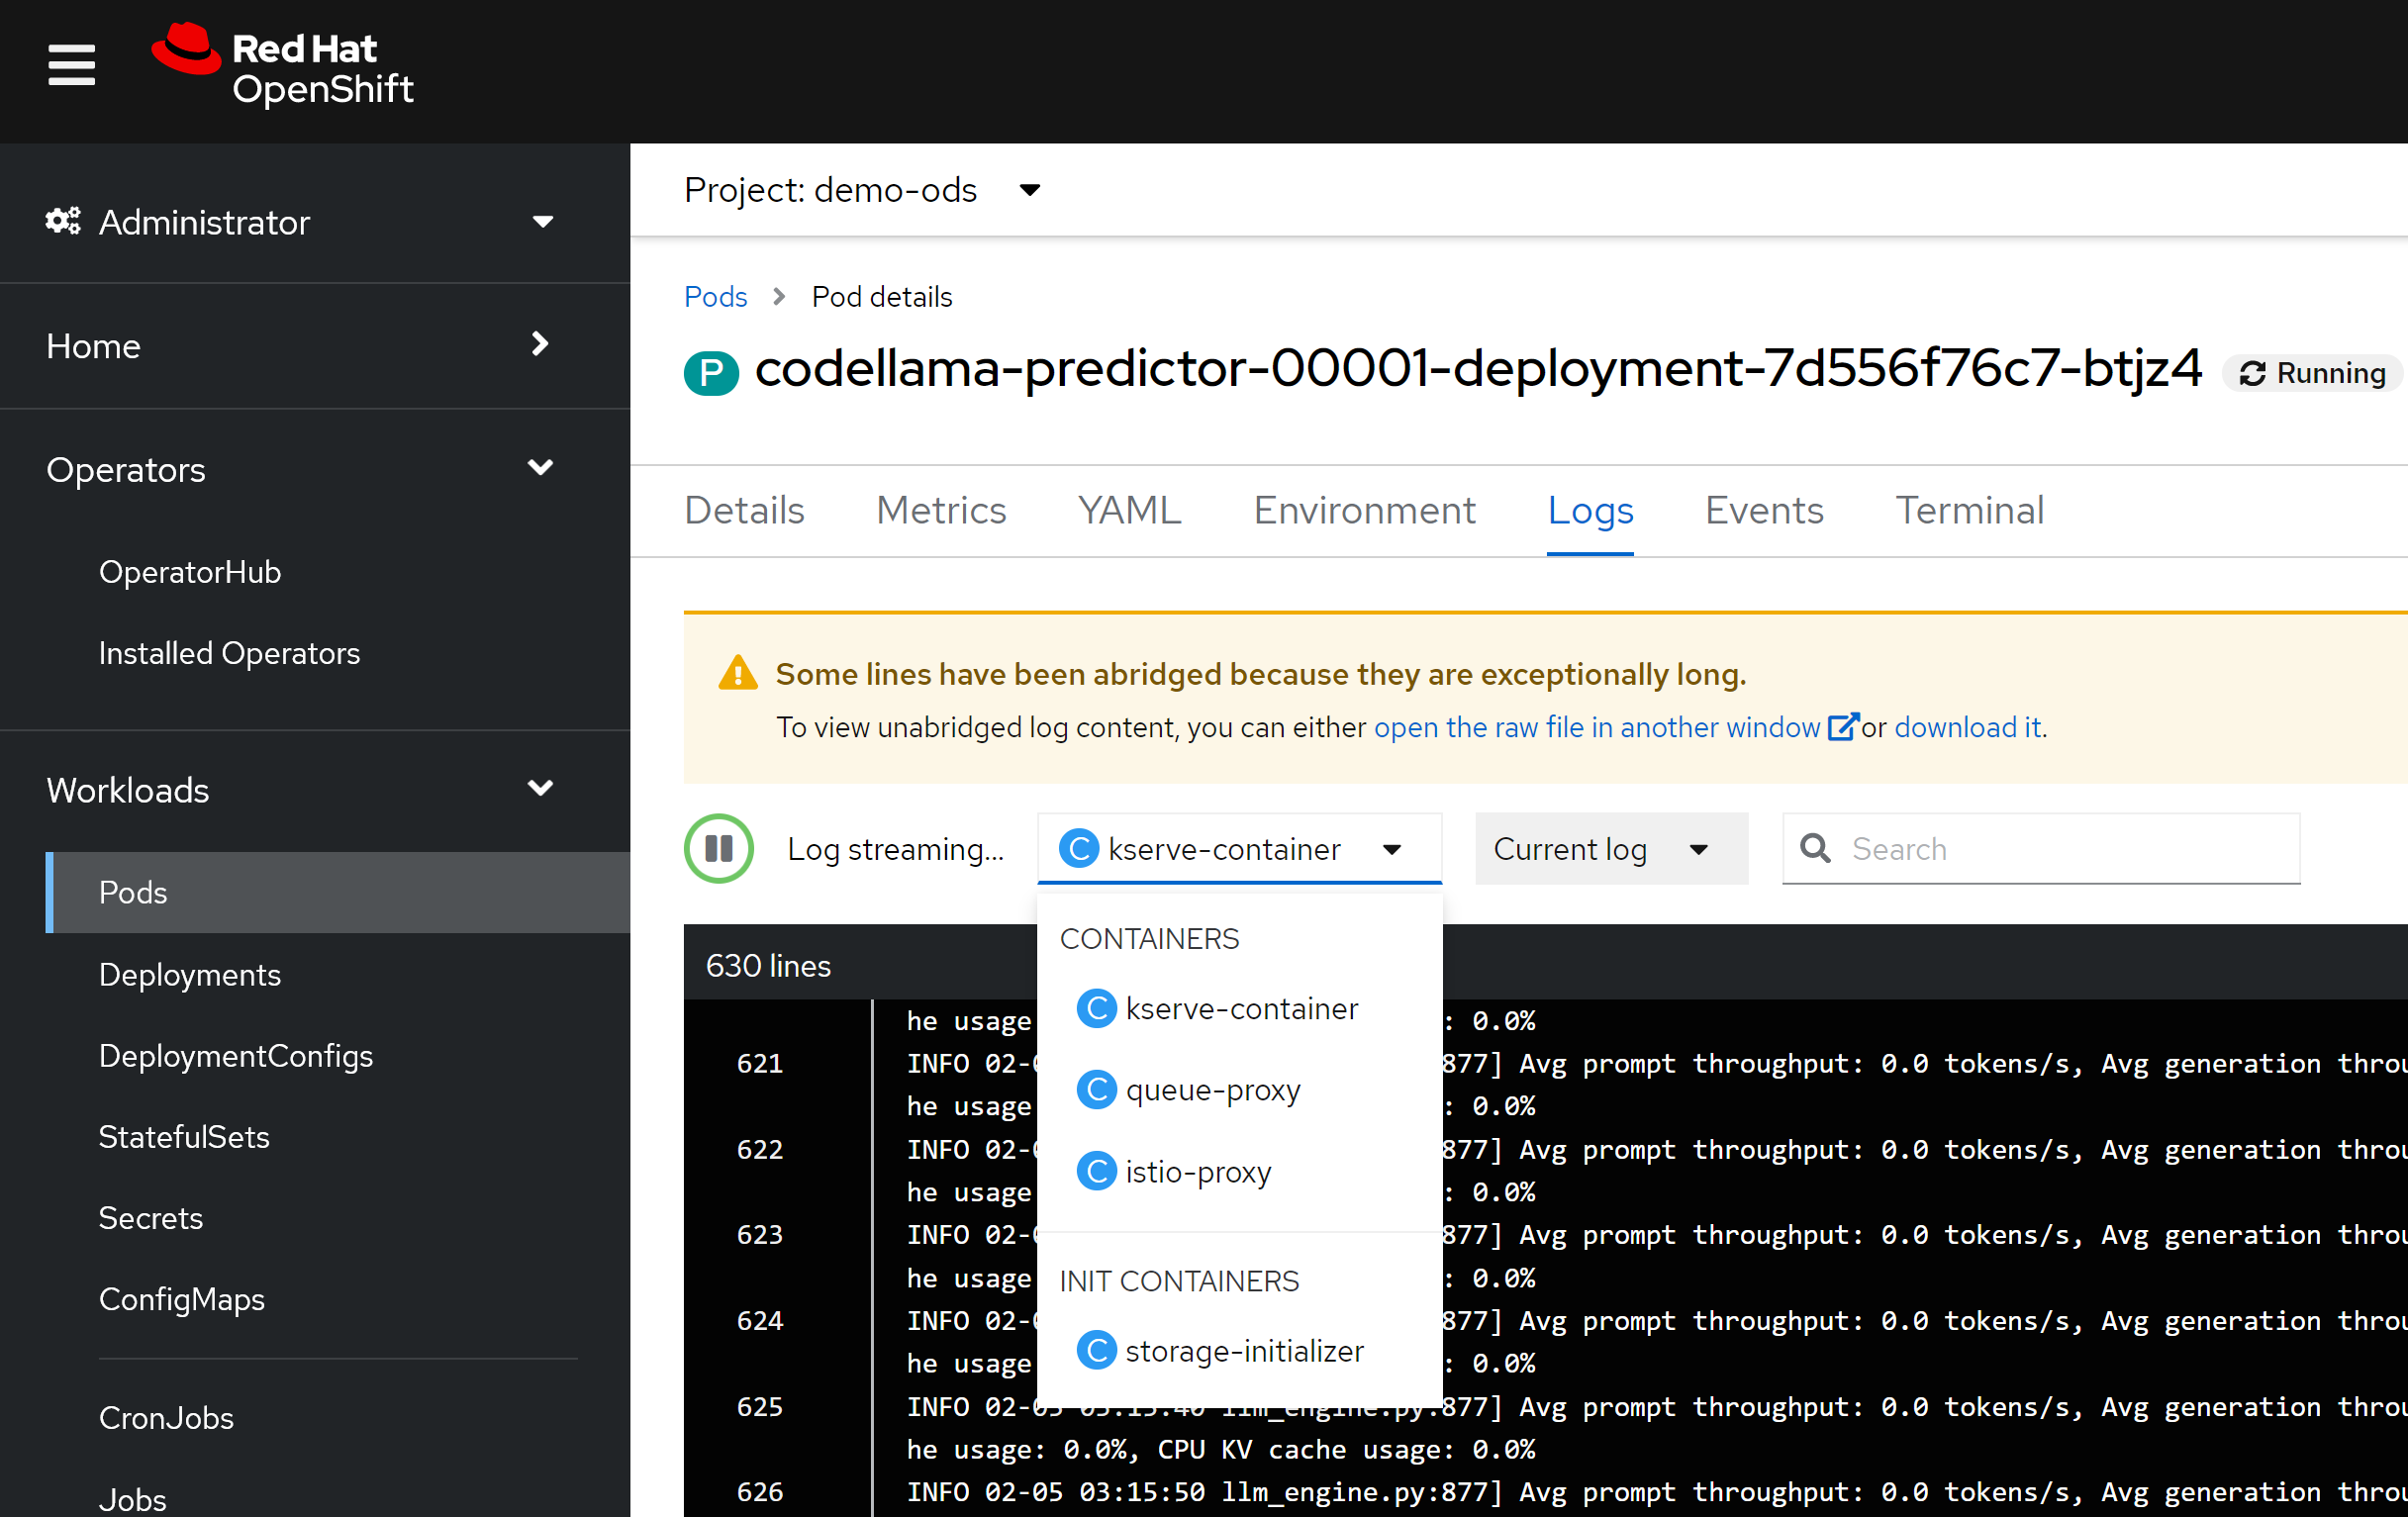Select the queue-proxy container option

tap(1212, 1090)
